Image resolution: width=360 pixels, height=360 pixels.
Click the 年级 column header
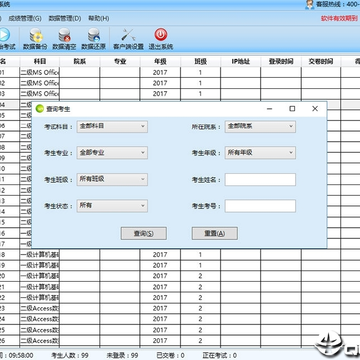click(160, 62)
